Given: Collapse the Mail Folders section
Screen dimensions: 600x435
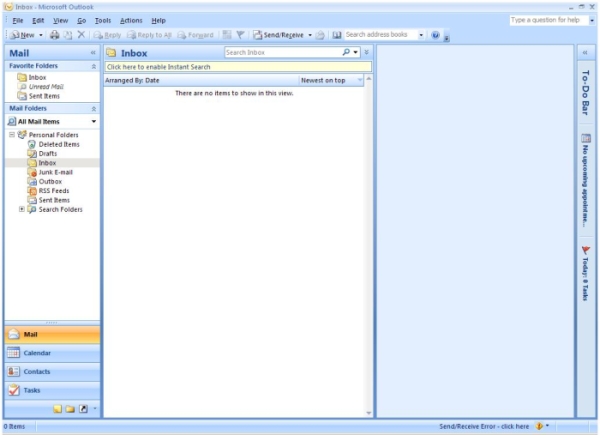Looking at the screenshot, I should [93, 109].
